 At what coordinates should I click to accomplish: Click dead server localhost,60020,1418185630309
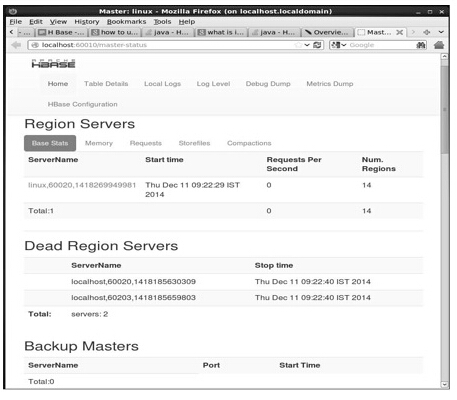point(133,282)
